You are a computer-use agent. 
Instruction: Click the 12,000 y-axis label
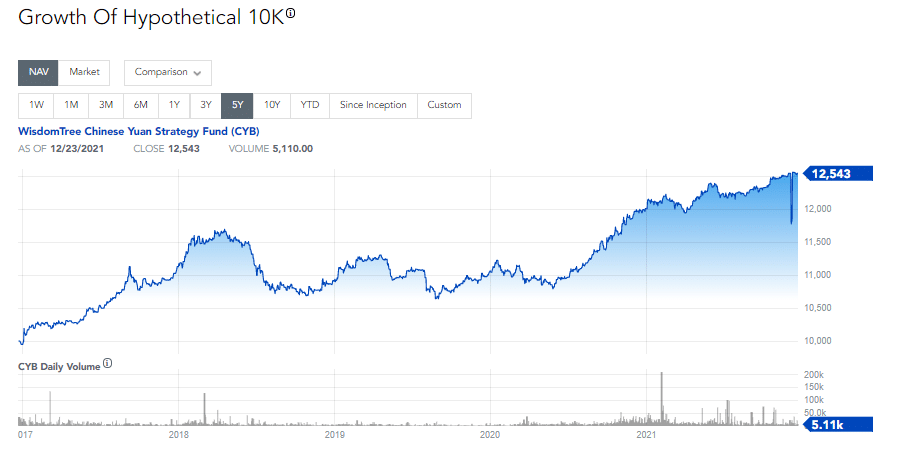[817, 209]
